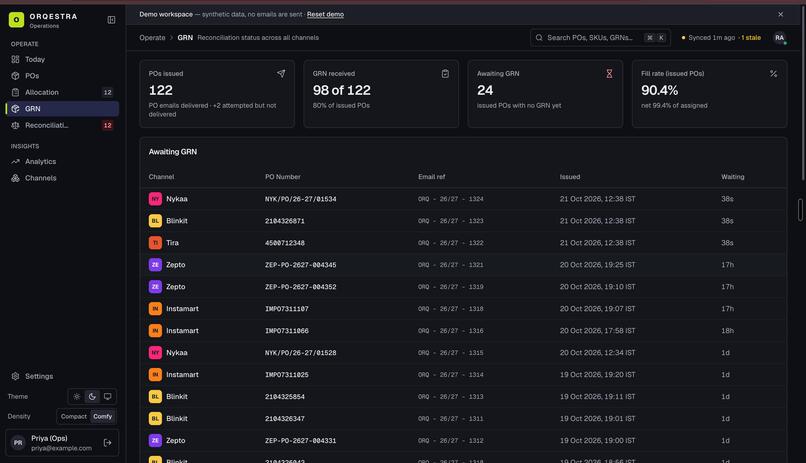The height and width of the screenshot is (463, 806).
Task: Focus the Search POs, SKUs, GRNs field
Action: point(600,38)
